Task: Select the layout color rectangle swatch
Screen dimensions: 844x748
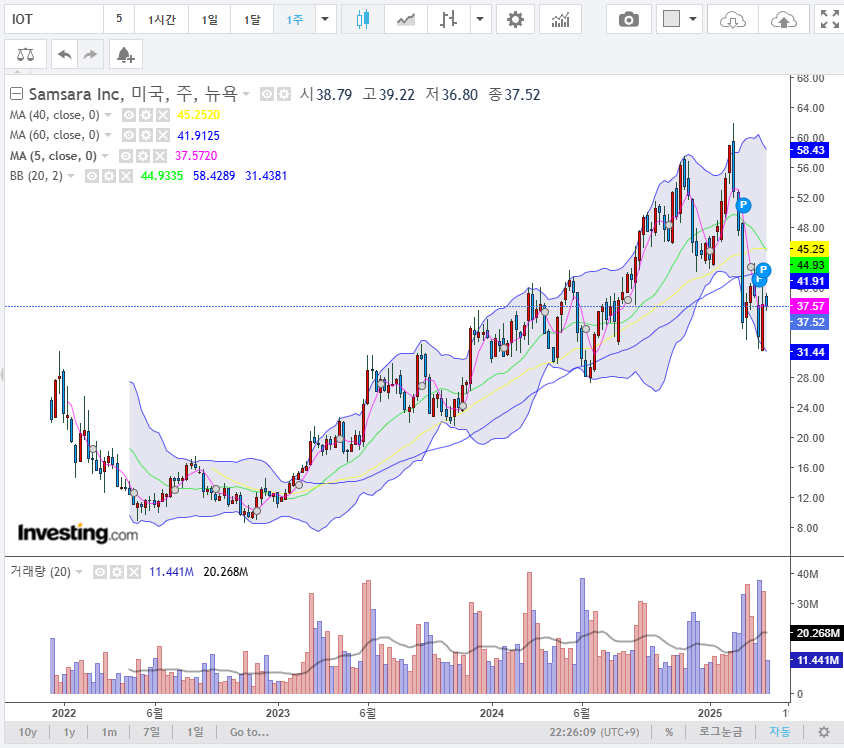Action: (671, 19)
